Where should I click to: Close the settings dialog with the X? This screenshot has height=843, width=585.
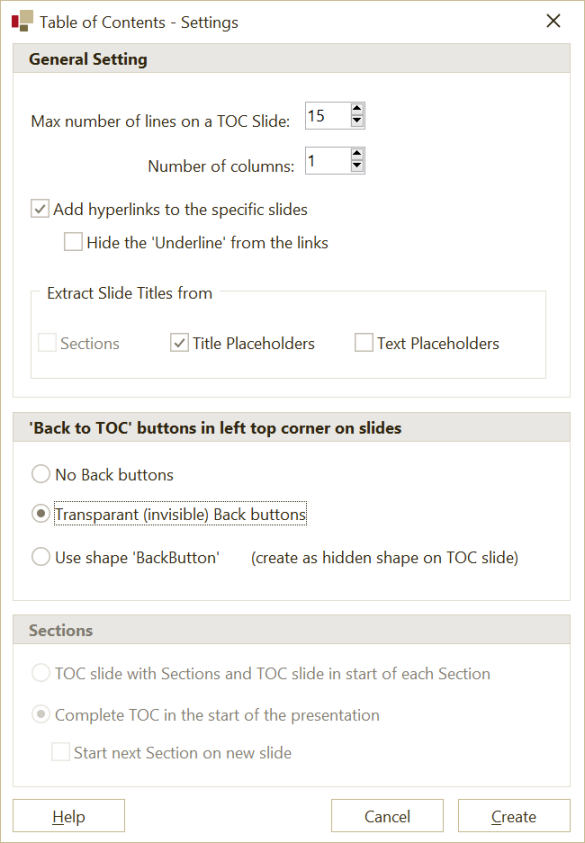[x=553, y=20]
